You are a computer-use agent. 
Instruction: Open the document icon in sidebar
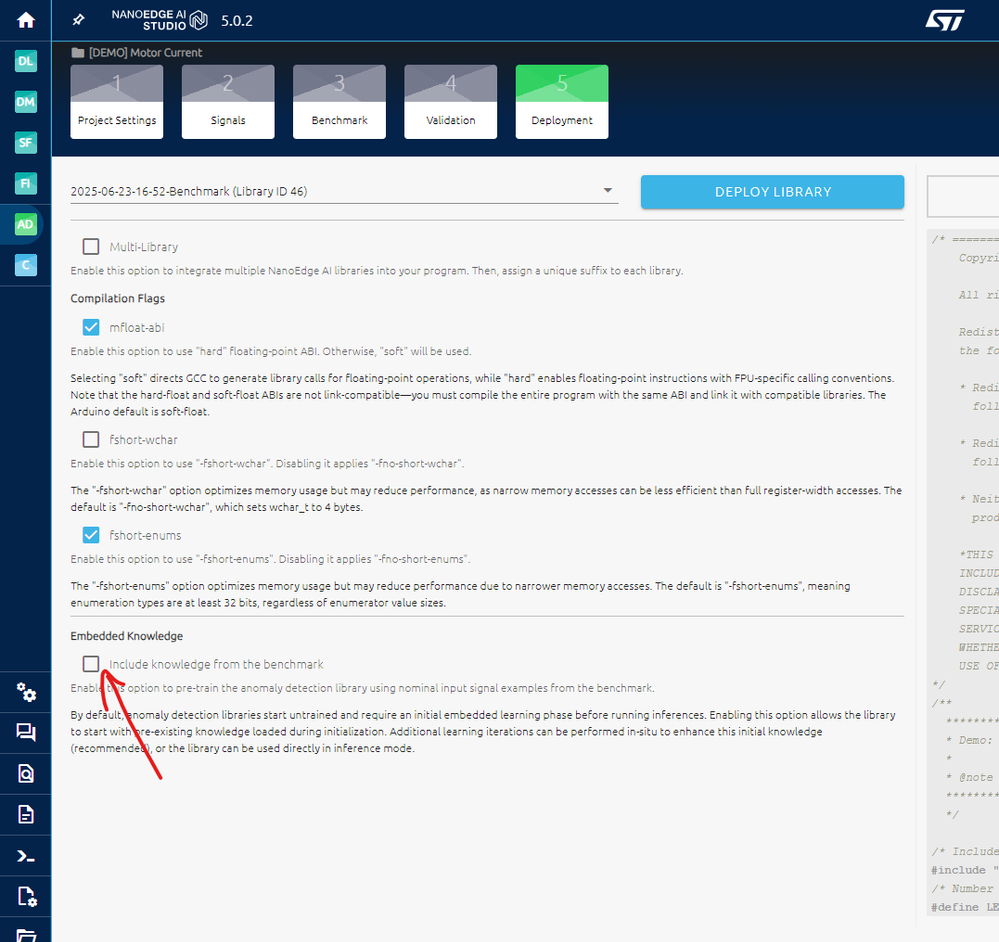[25, 814]
